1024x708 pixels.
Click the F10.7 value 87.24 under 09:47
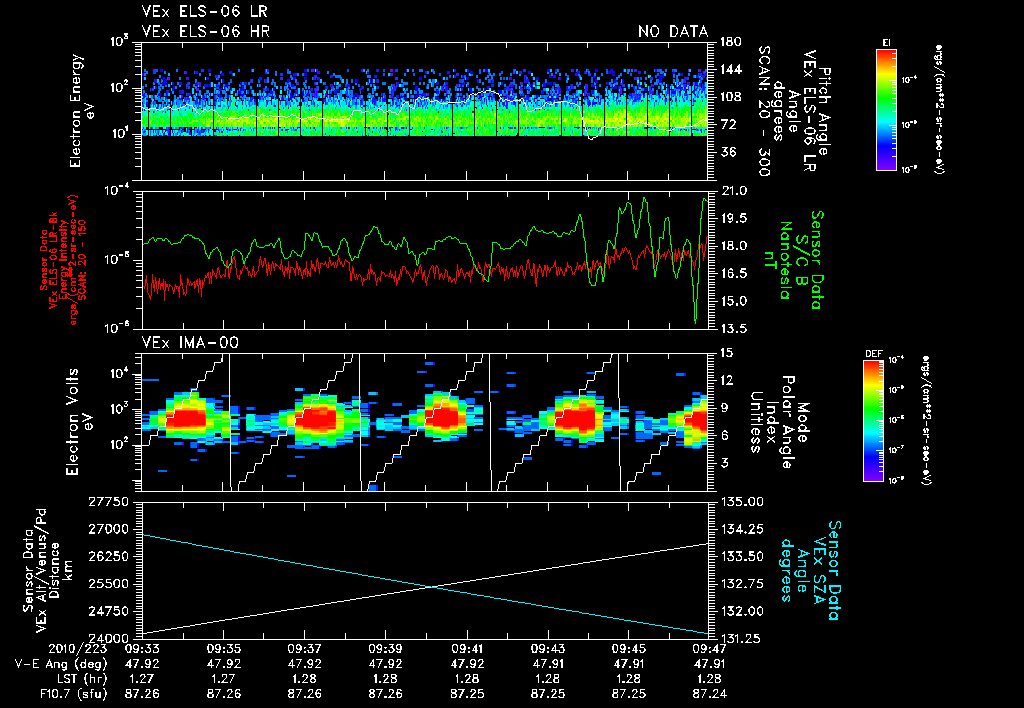709,694
